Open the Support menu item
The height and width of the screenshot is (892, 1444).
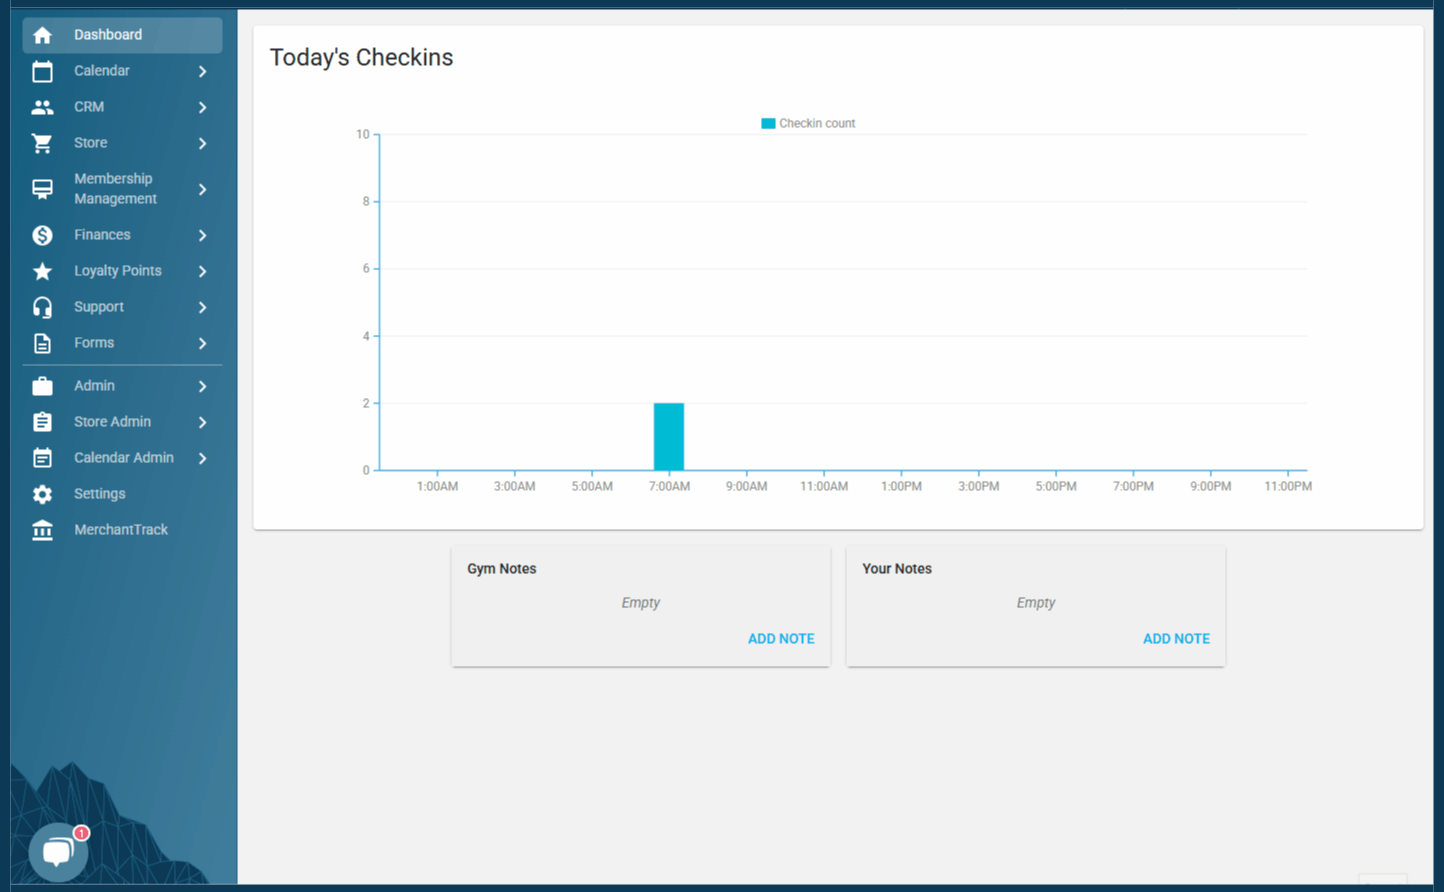pyautogui.click(x=122, y=307)
